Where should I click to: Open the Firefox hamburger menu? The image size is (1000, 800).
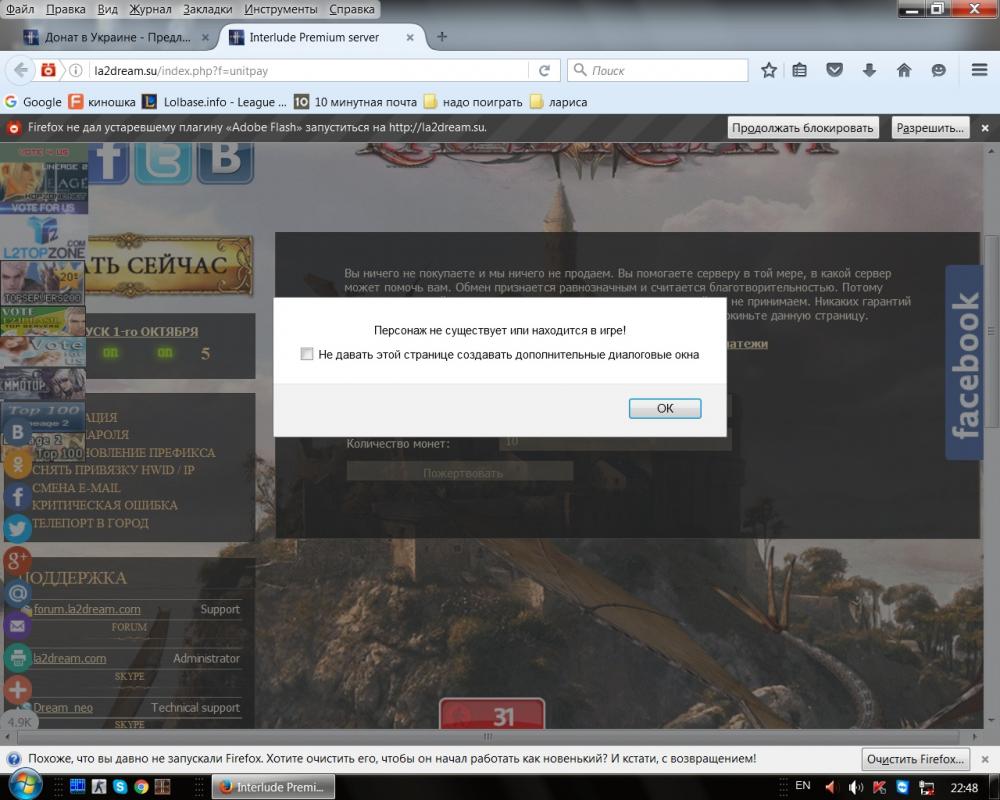click(x=979, y=71)
